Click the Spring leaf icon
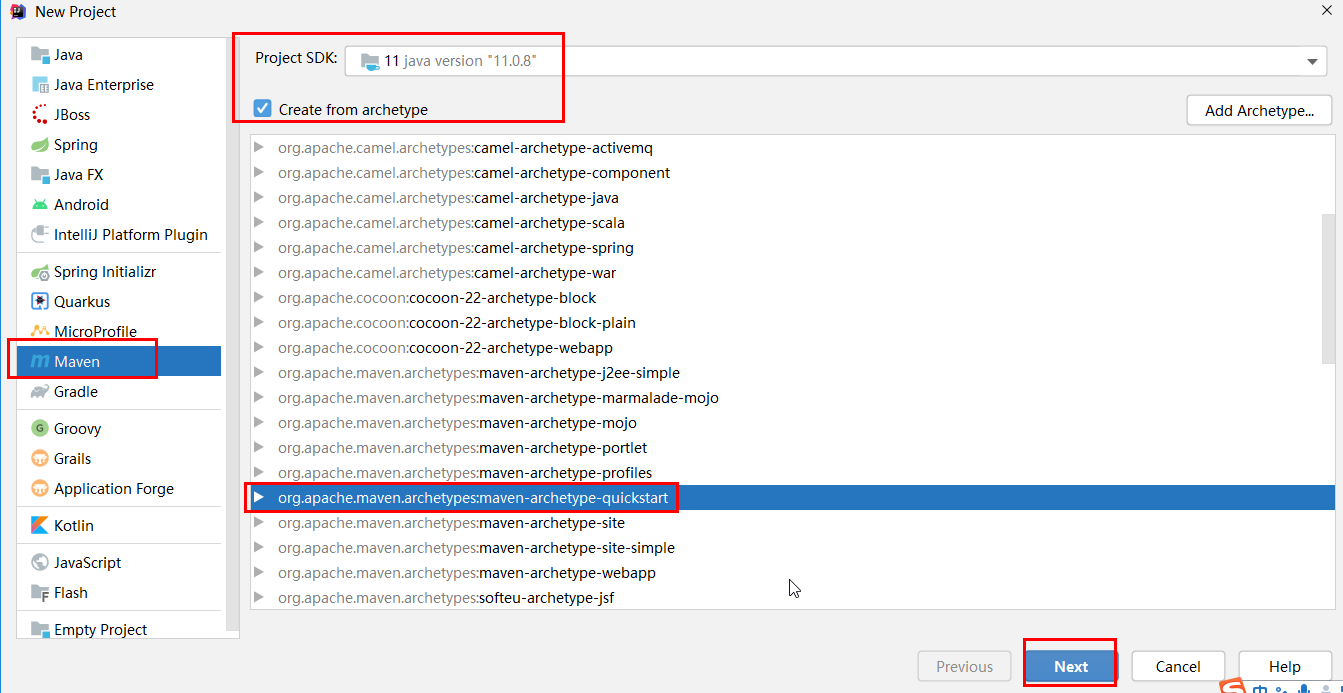Image resolution: width=1343 pixels, height=693 pixels. coord(40,145)
